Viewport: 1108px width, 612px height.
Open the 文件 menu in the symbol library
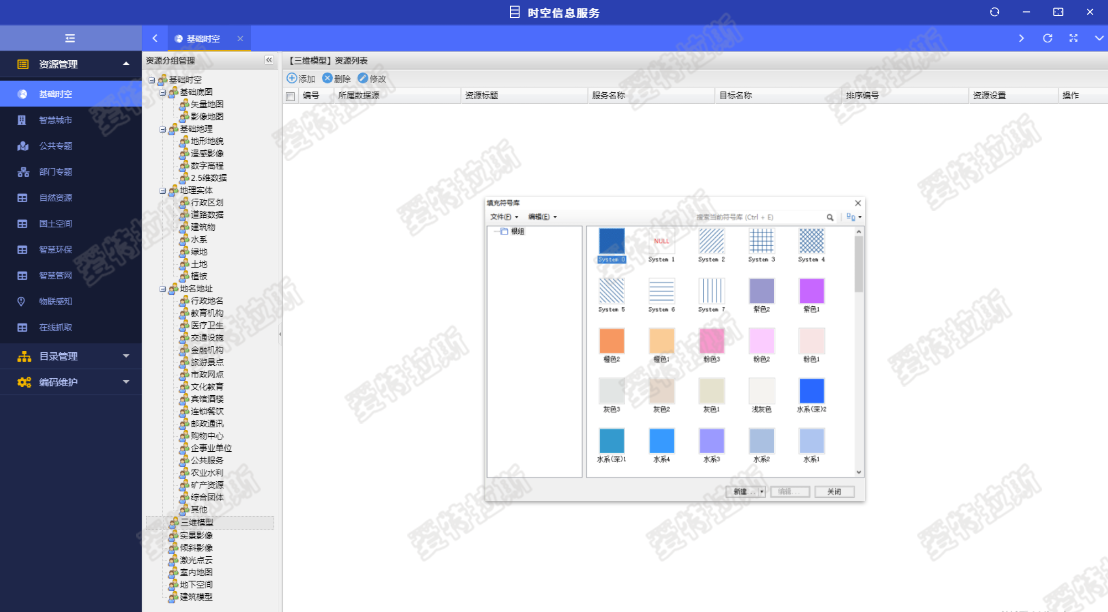pyautogui.click(x=503, y=217)
